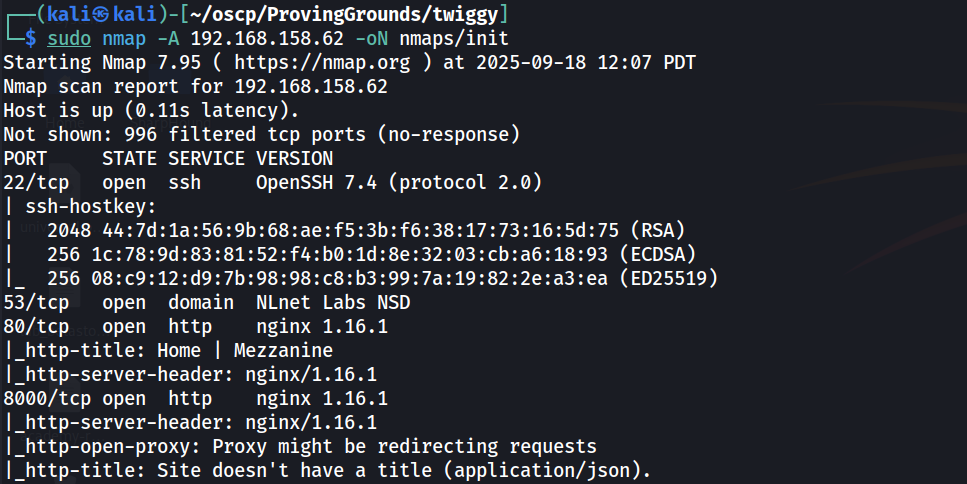Viewport: 967px width, 484px height.
Task: Select the 22/tcp port entry
Action: (x=36, y=182)
